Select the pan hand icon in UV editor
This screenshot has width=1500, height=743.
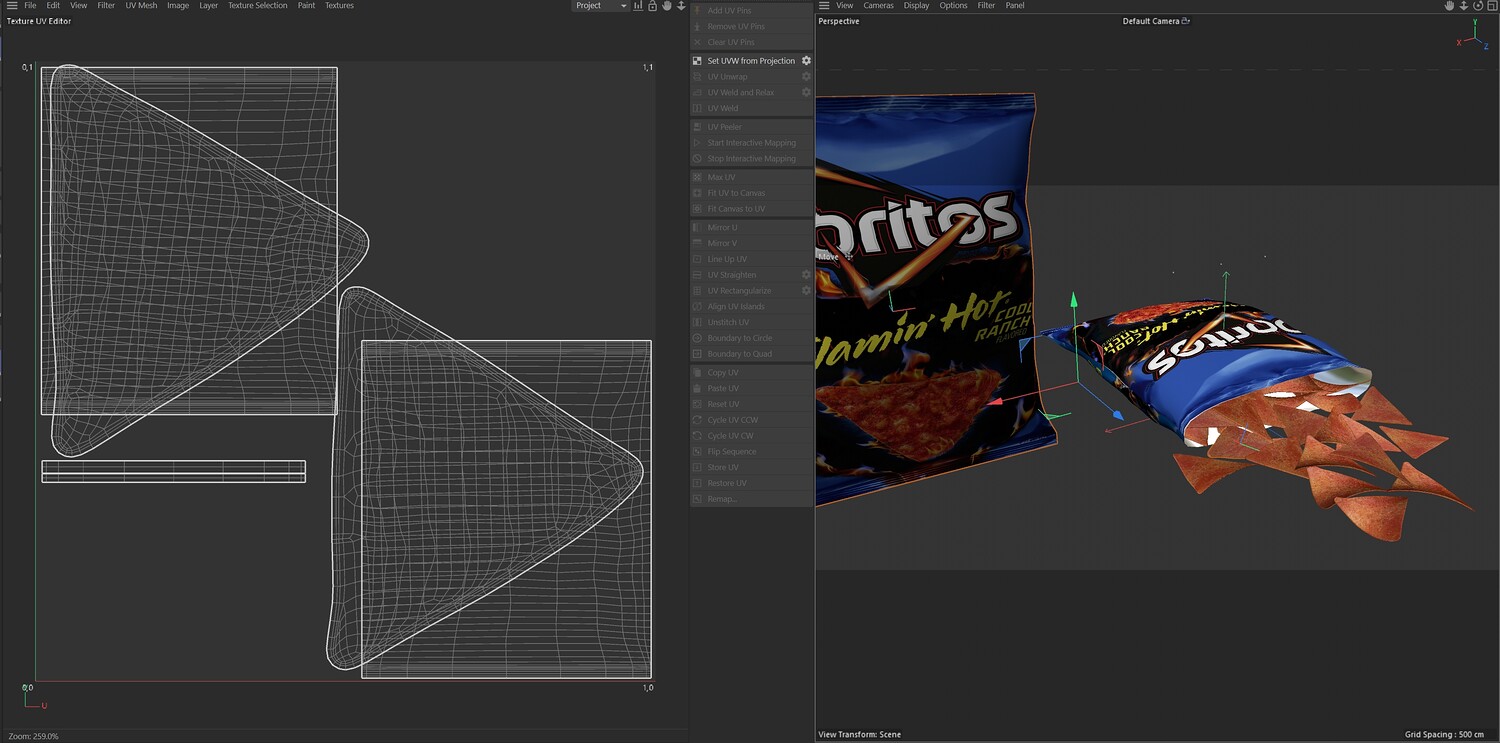point(667,6)
